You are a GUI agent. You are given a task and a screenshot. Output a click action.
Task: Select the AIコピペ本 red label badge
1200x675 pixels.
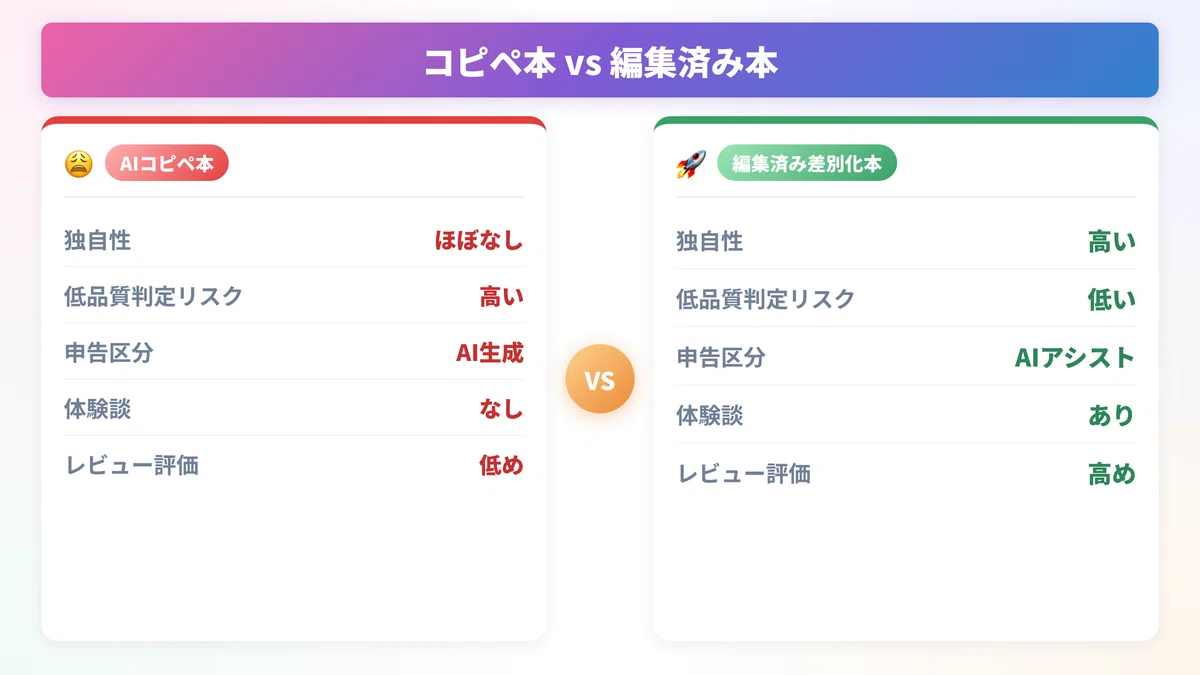[167, 164]
